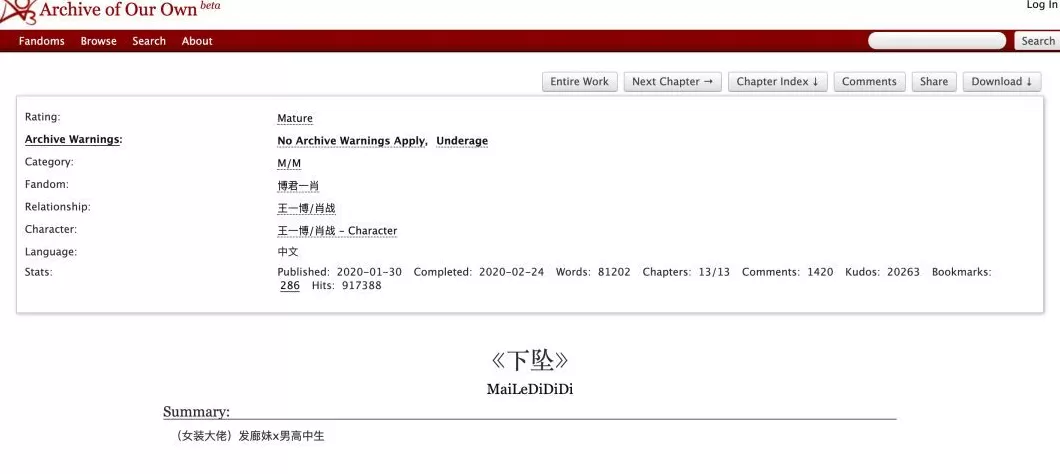Viewport: 1060px width, 474px height.
Task: Click the Share button
Action: pos(933,82)
